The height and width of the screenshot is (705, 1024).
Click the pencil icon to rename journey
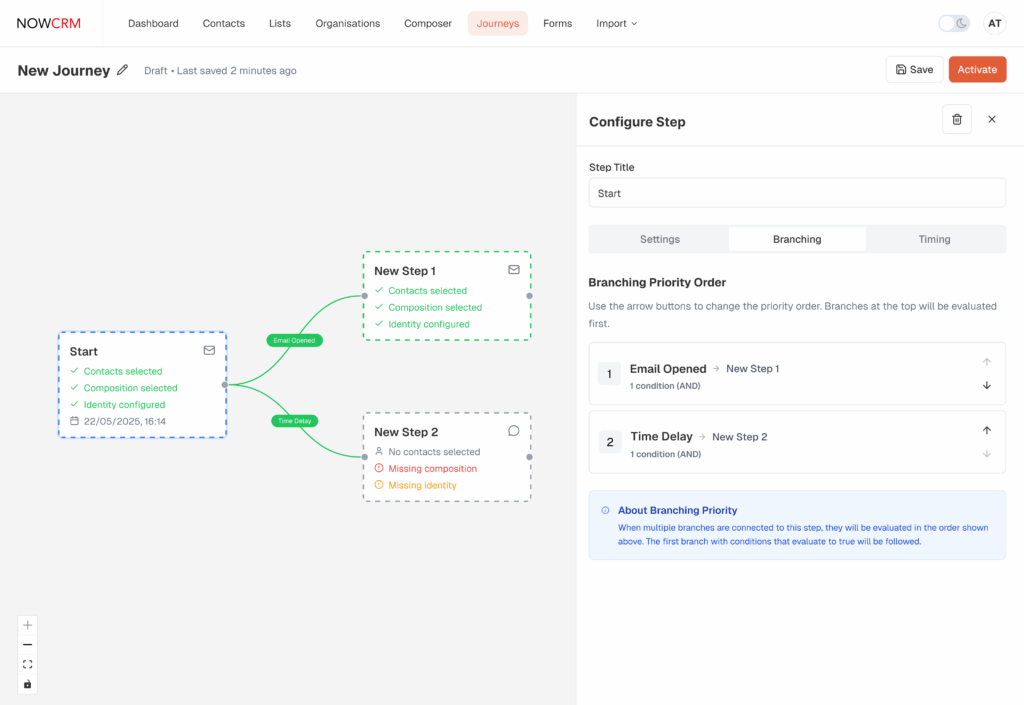point(123,70)
